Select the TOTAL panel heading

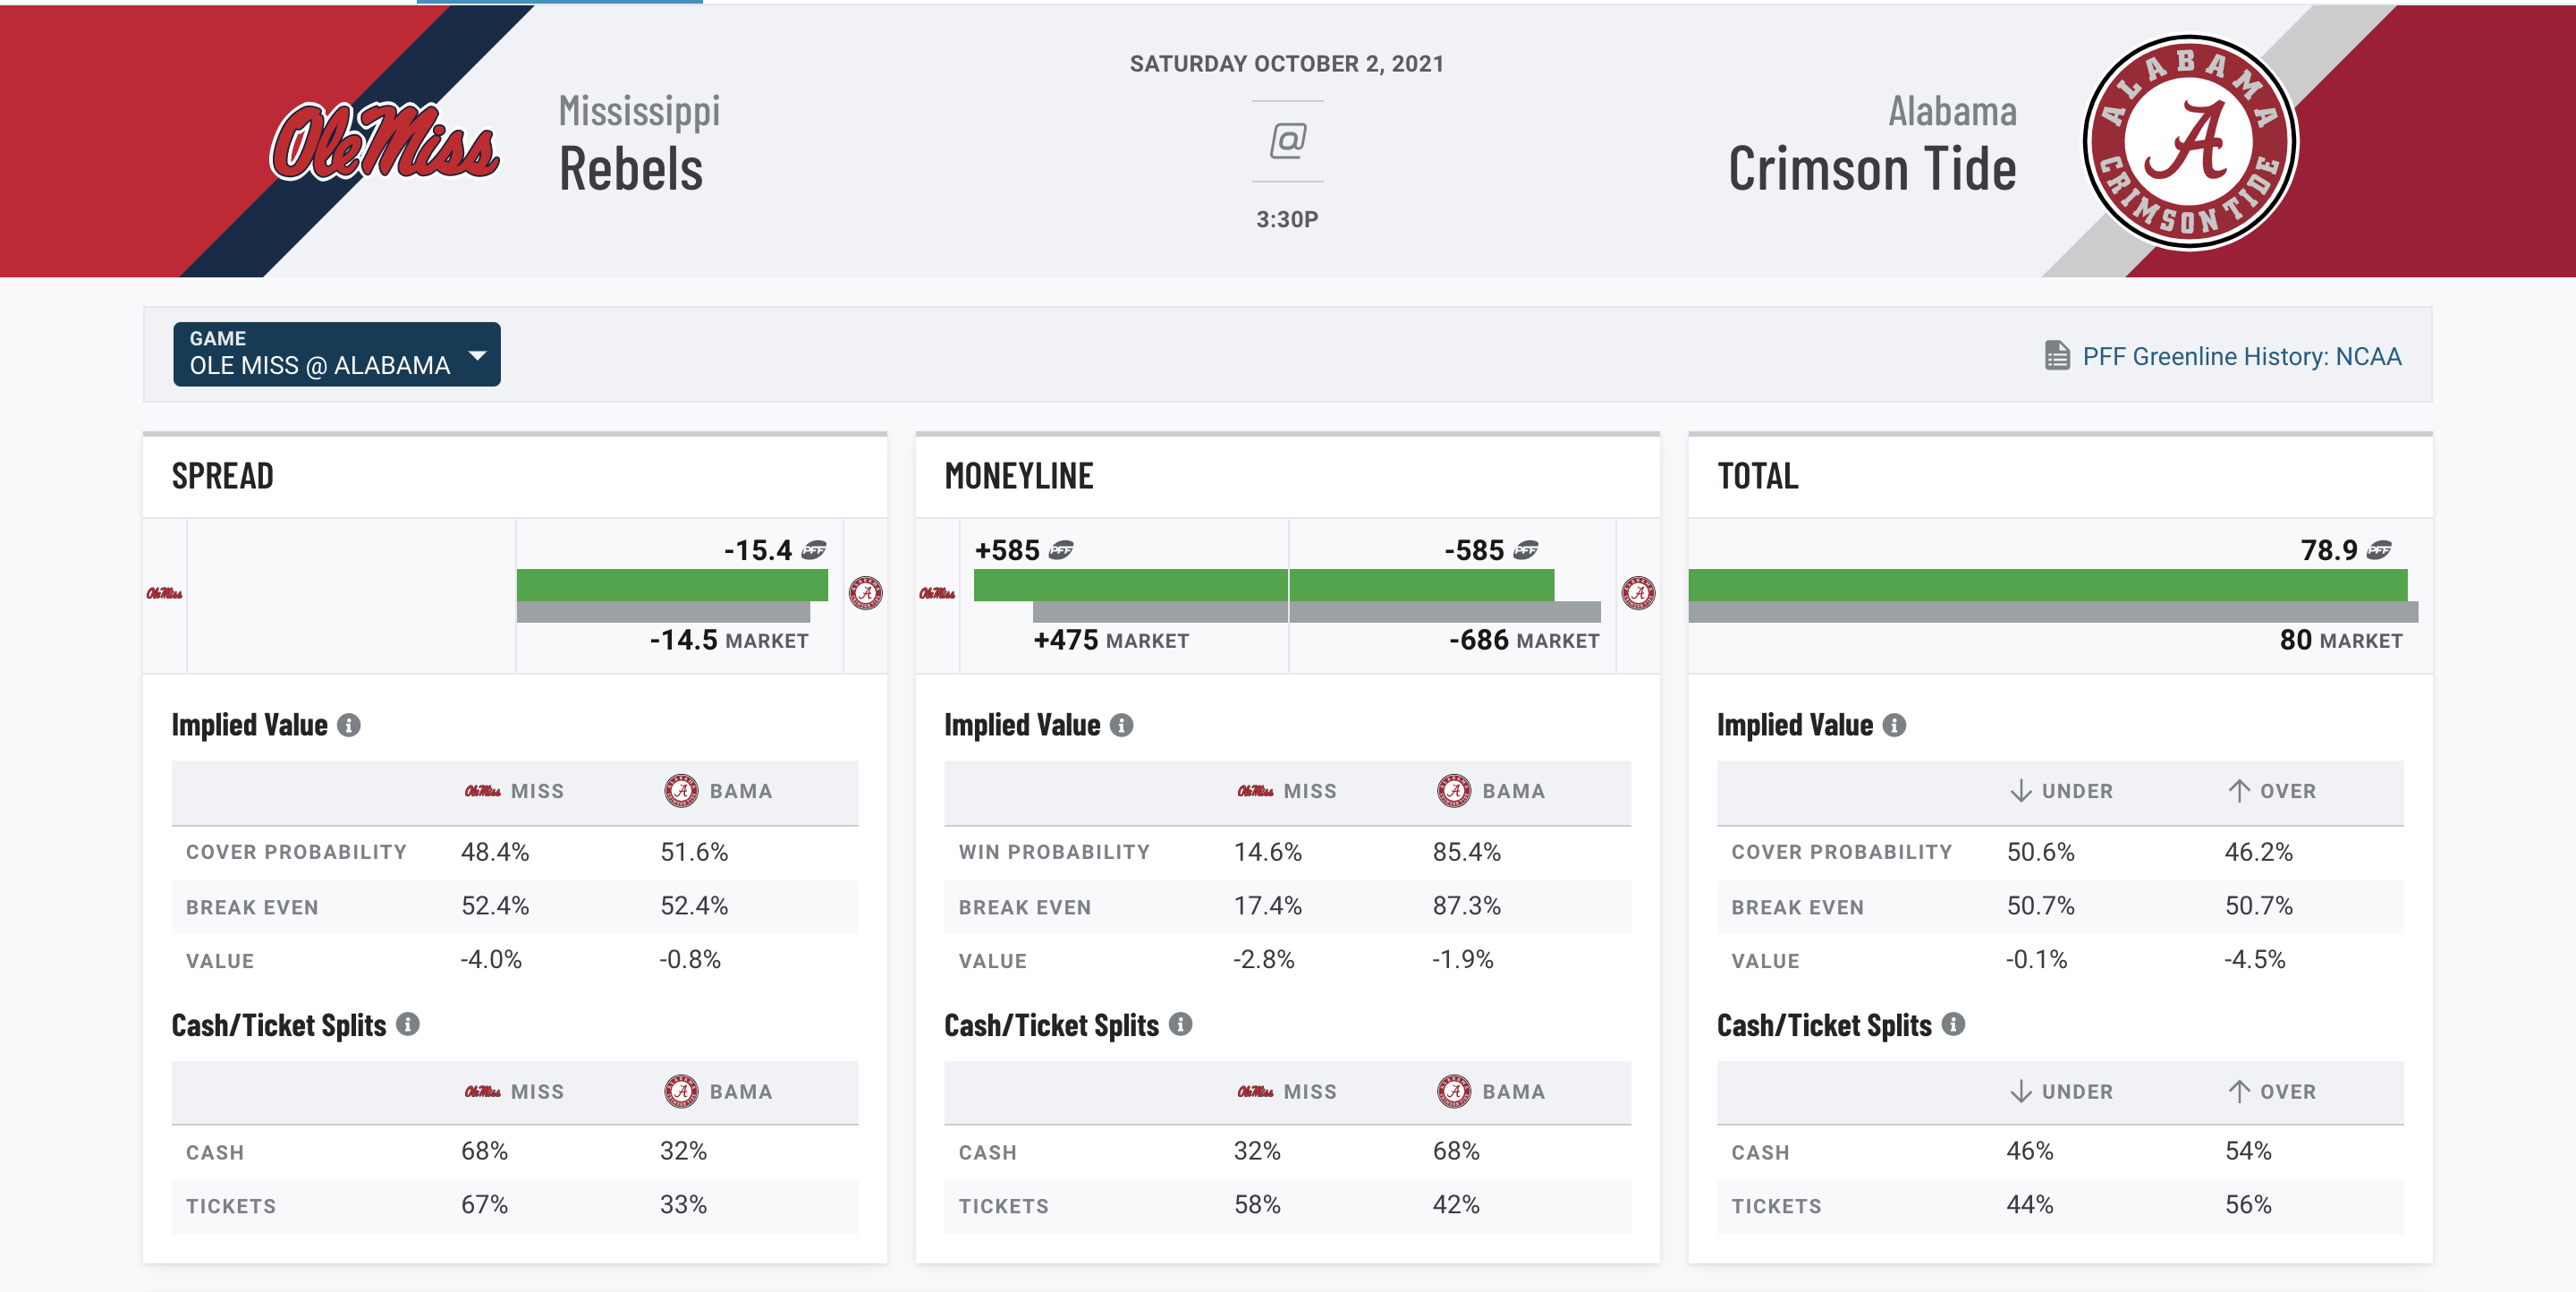1757,476
